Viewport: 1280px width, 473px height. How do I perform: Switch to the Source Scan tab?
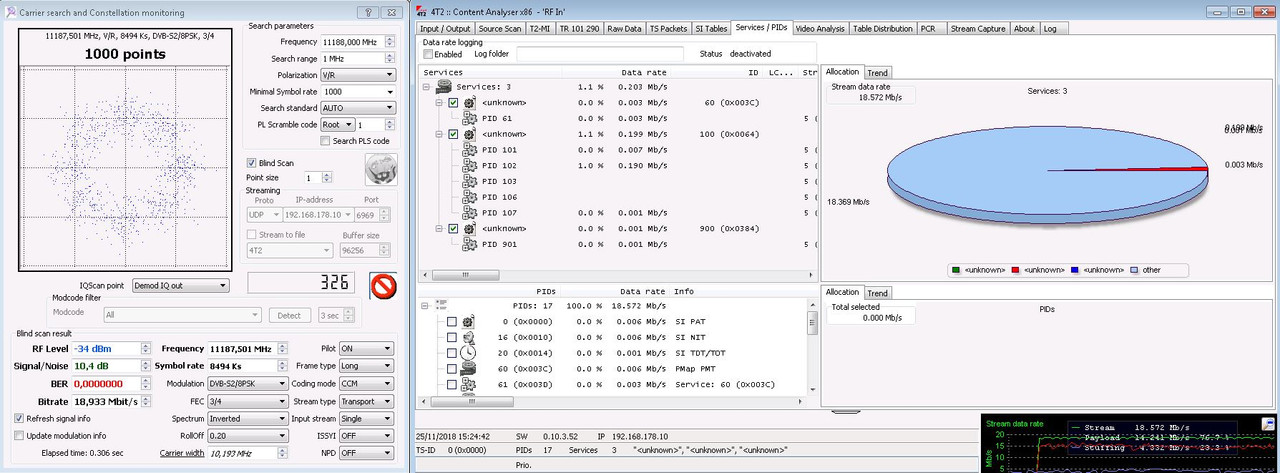point(499,29)
